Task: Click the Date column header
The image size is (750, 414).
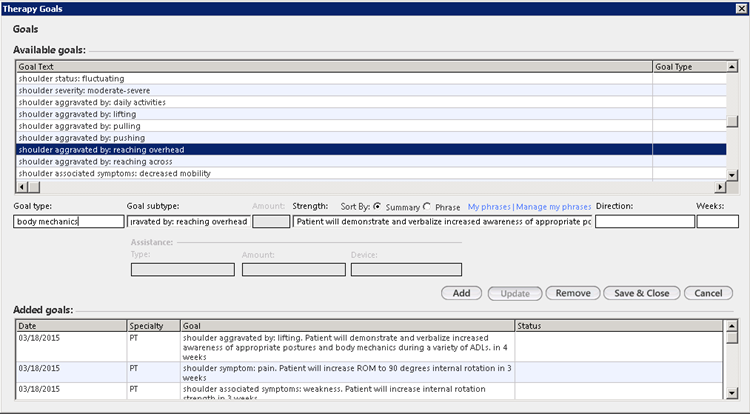Action: [71, 326]
